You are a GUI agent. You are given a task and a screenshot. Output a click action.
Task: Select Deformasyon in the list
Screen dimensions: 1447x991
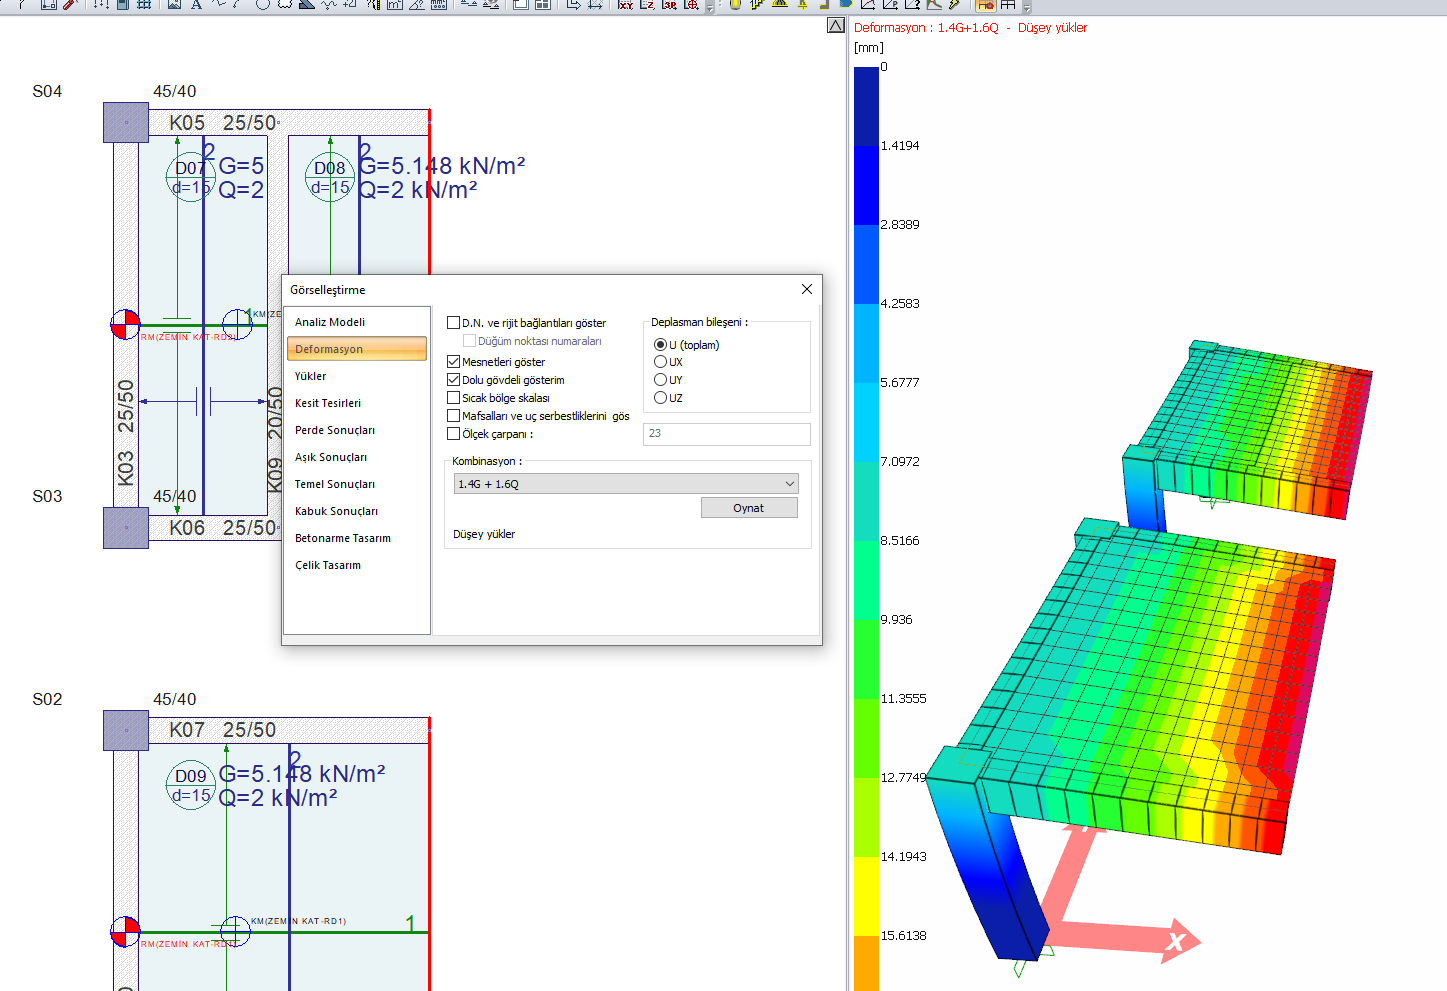[x=356, y=349]
